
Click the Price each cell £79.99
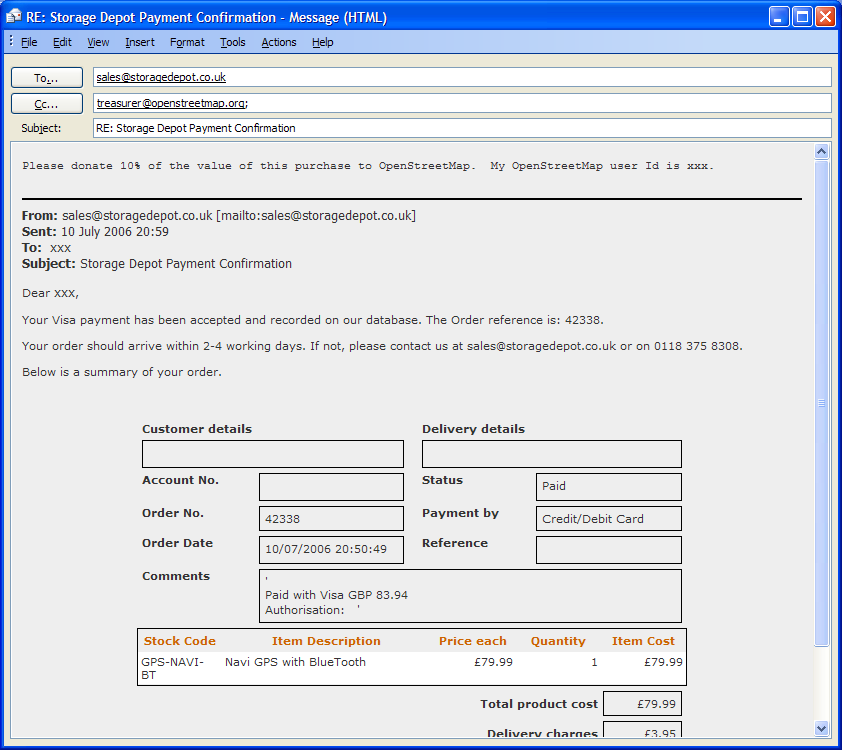pyautogui.click(x=493, y=662)
